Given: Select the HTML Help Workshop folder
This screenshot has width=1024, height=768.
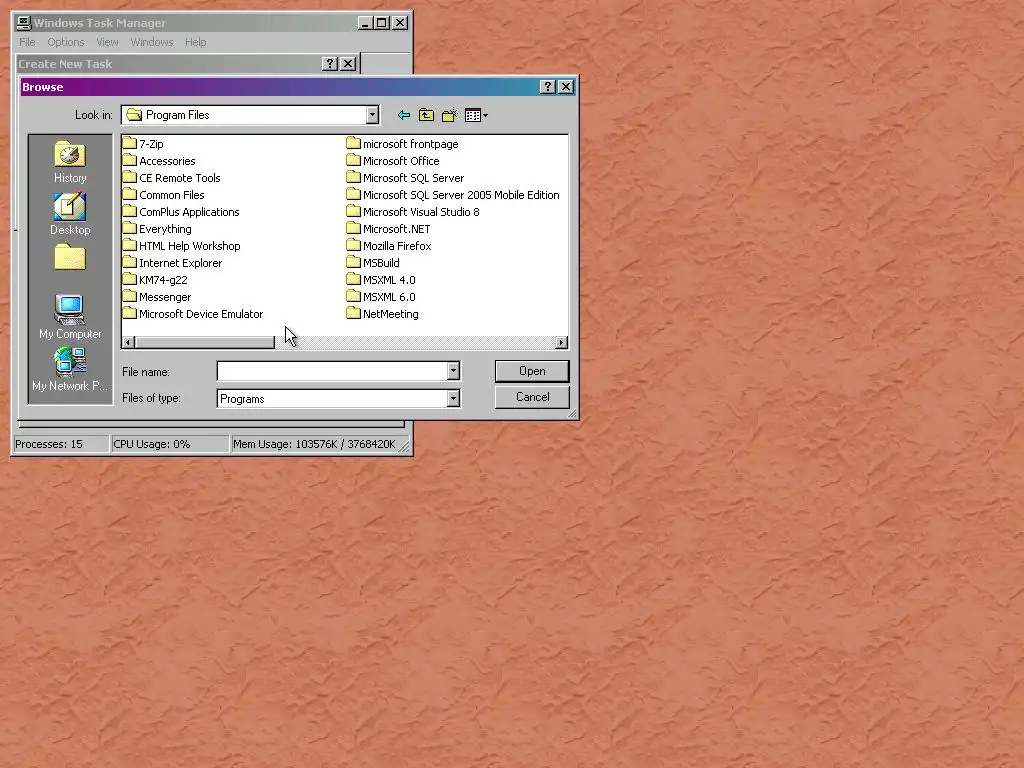Looking at the screenshot, I should 182,246.
